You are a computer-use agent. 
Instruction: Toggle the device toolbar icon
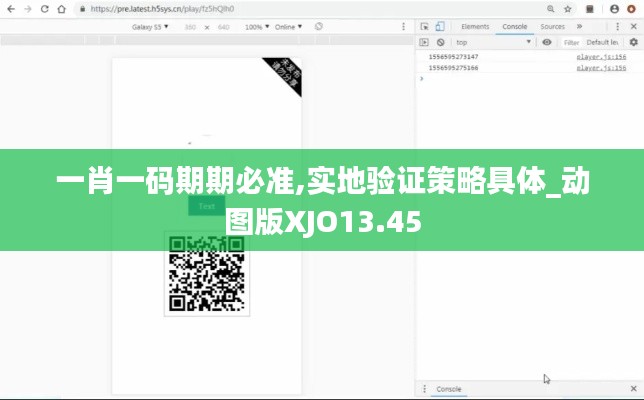click(x=440, y=27)
